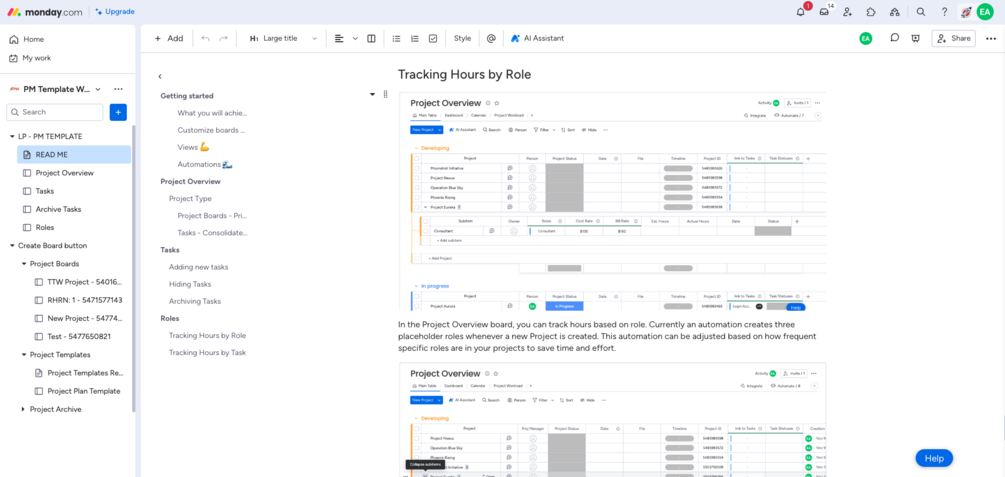
Task: Click the question mark help icon
Action: tap(944, 12)
